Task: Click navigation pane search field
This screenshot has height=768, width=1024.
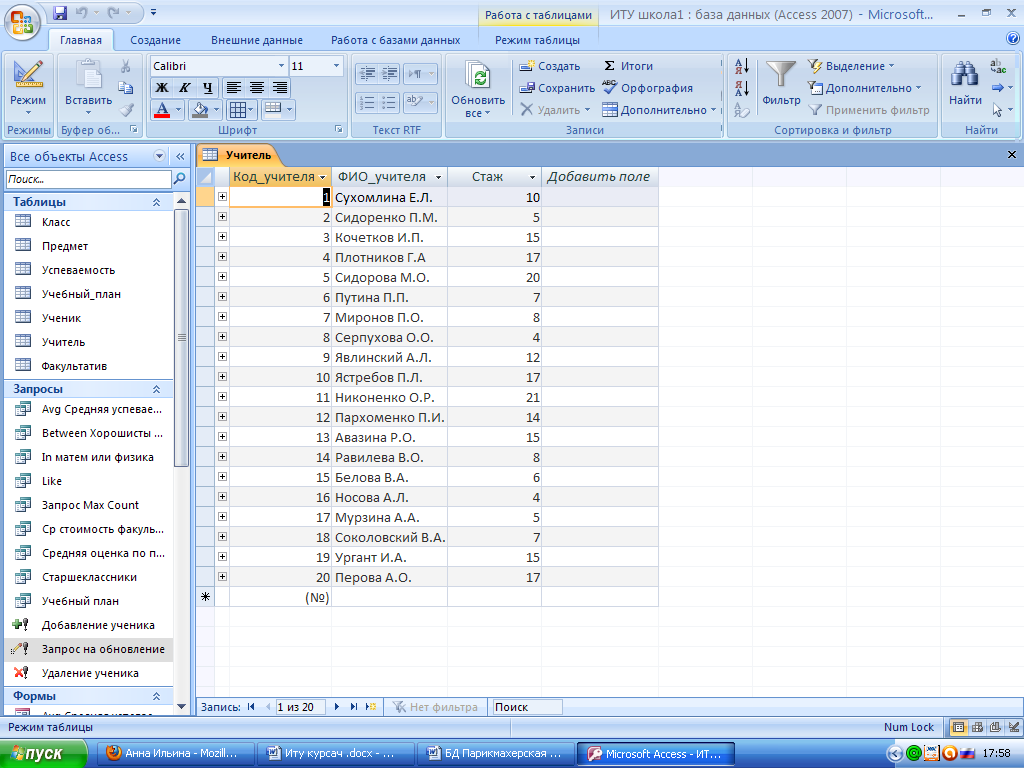Action: coord(88,179)
